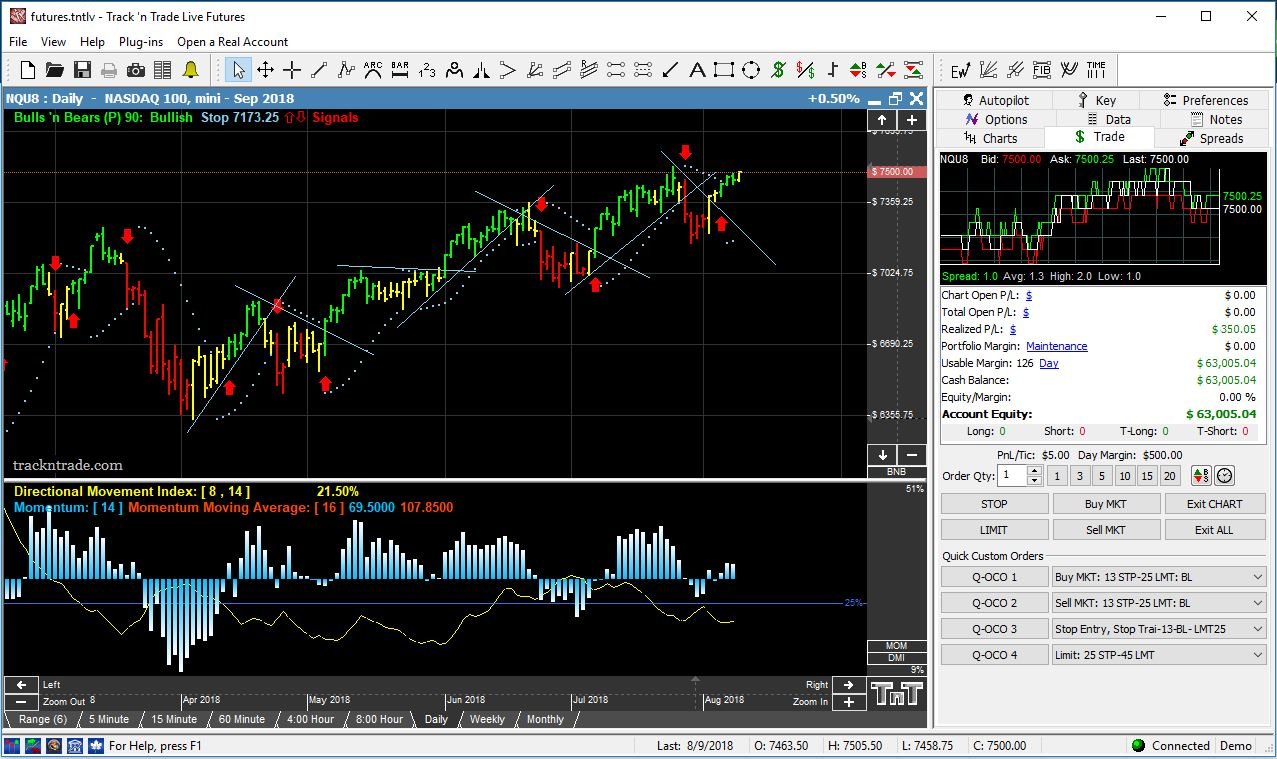
Task: Open the TIME tool
Action: (x=1095, y=70)
